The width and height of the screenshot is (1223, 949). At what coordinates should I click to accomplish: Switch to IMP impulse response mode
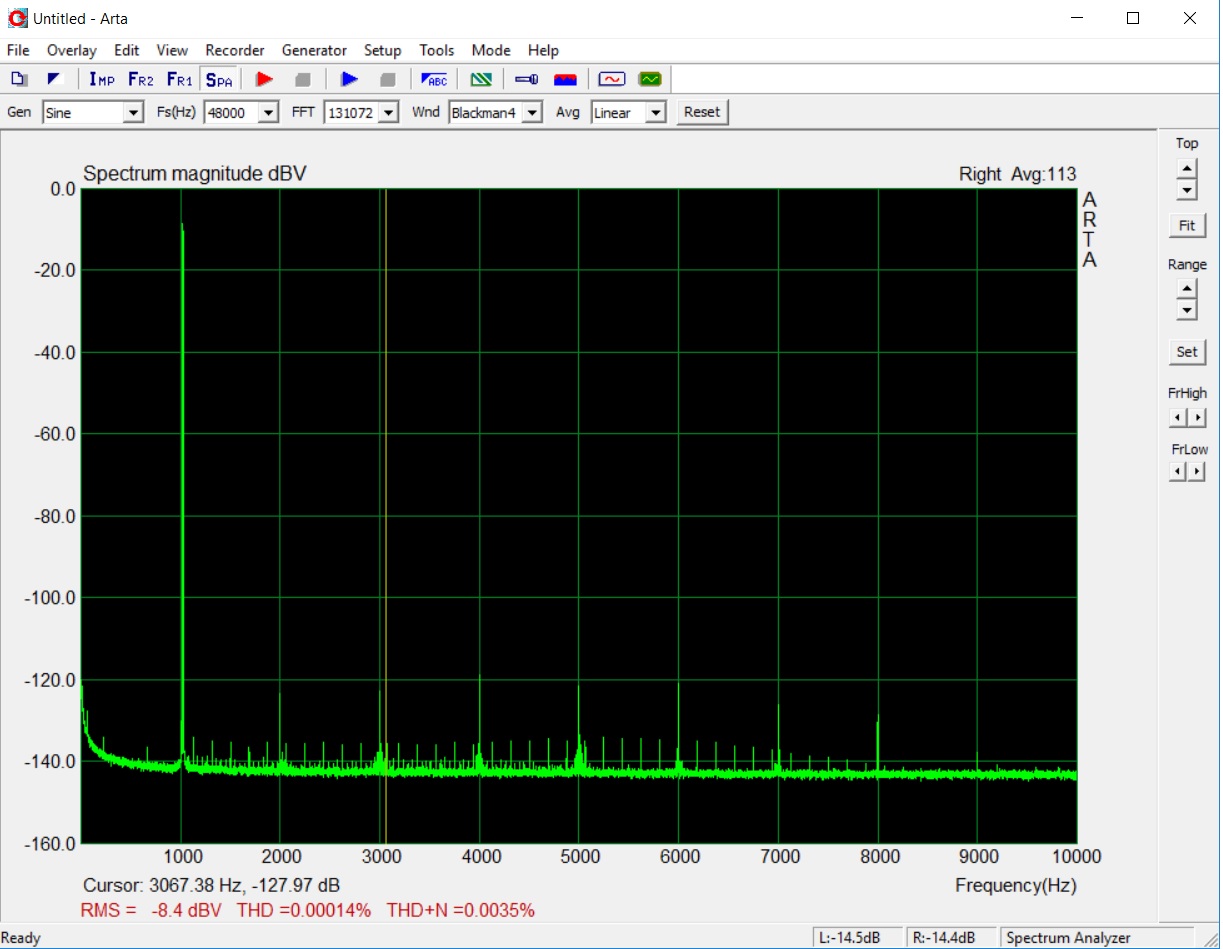click(102, 79)
